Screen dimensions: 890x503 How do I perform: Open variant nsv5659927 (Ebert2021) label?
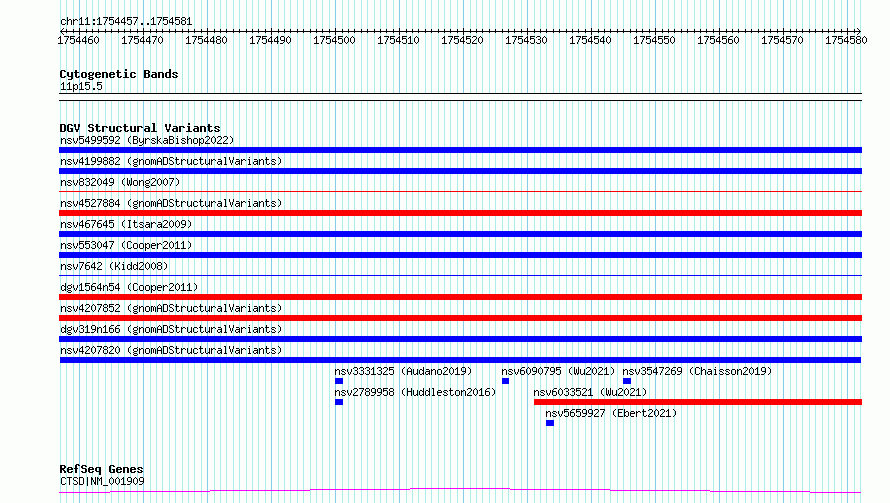point(611,413)
